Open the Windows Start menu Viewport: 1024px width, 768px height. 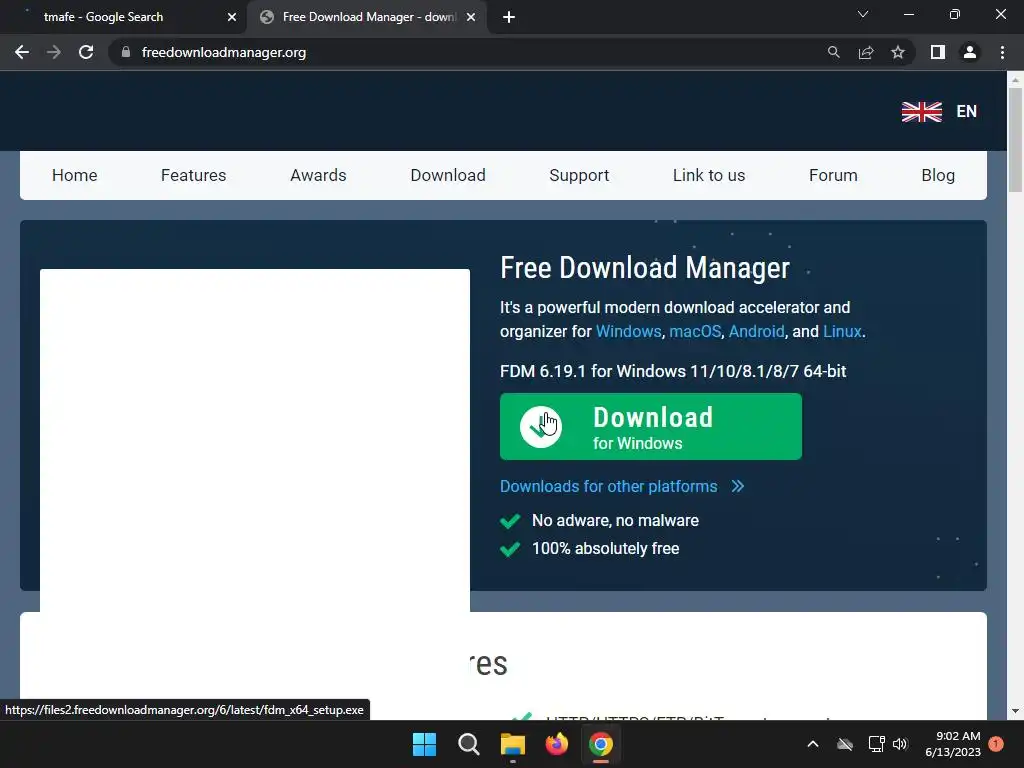click(x=424, y=744)
